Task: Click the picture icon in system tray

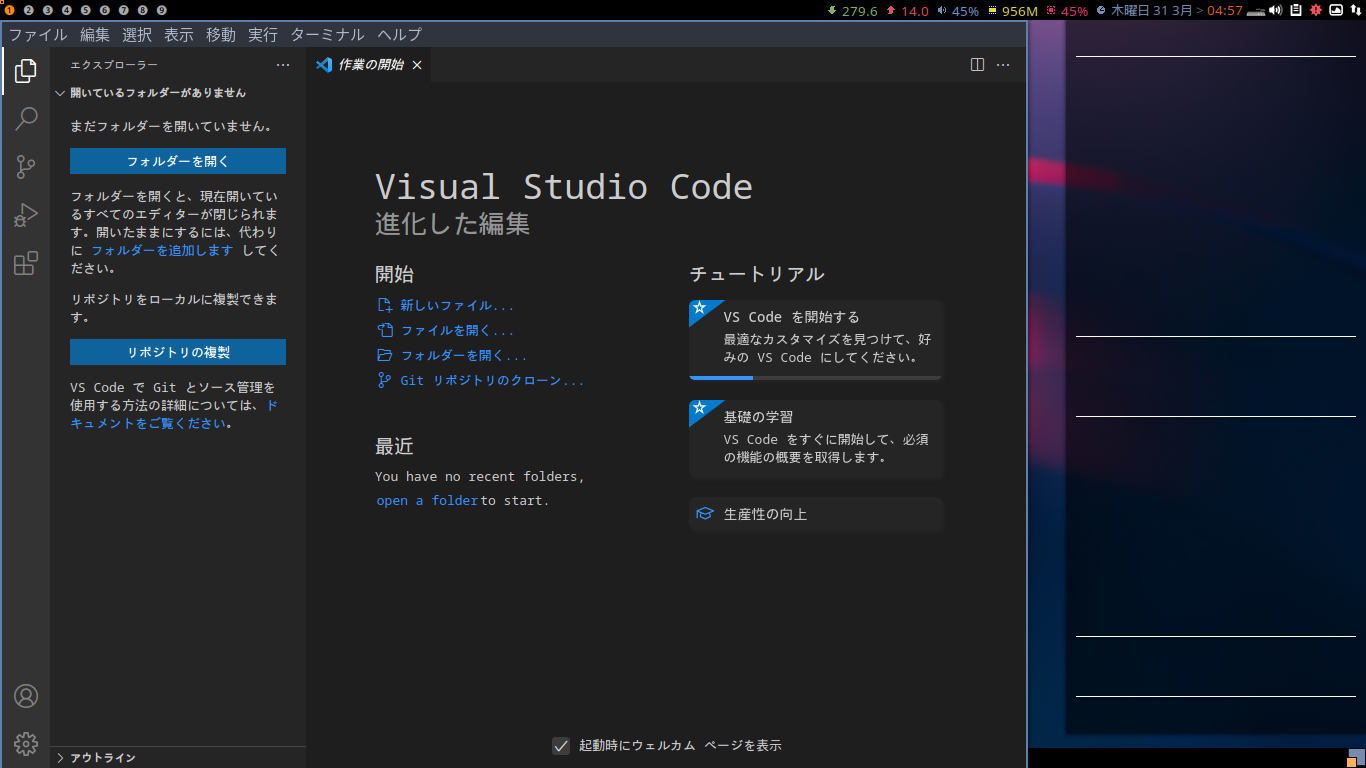Action: coord(1336,10)
